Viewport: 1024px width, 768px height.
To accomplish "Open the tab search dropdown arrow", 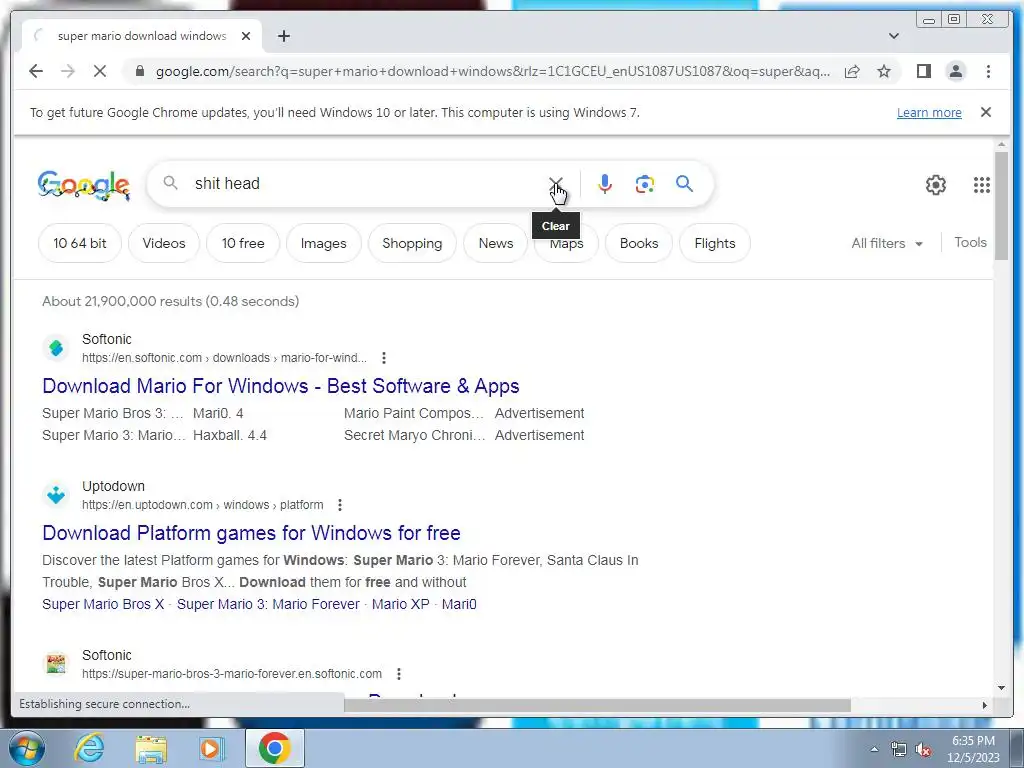I will pyautogui.click(x=894, y=36).
